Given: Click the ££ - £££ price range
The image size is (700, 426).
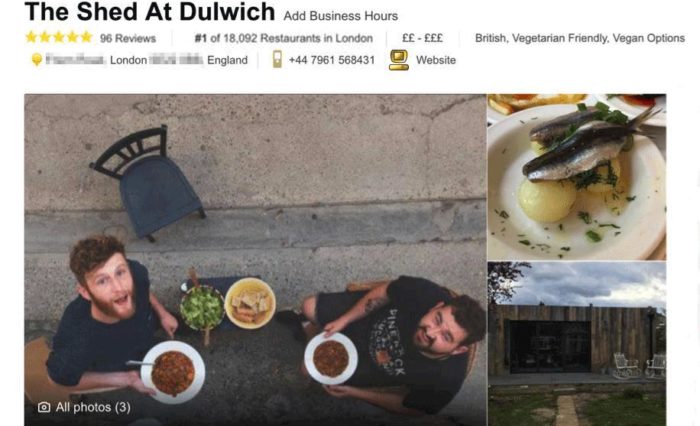Looking at the screenshot, I should coord(422,38).
